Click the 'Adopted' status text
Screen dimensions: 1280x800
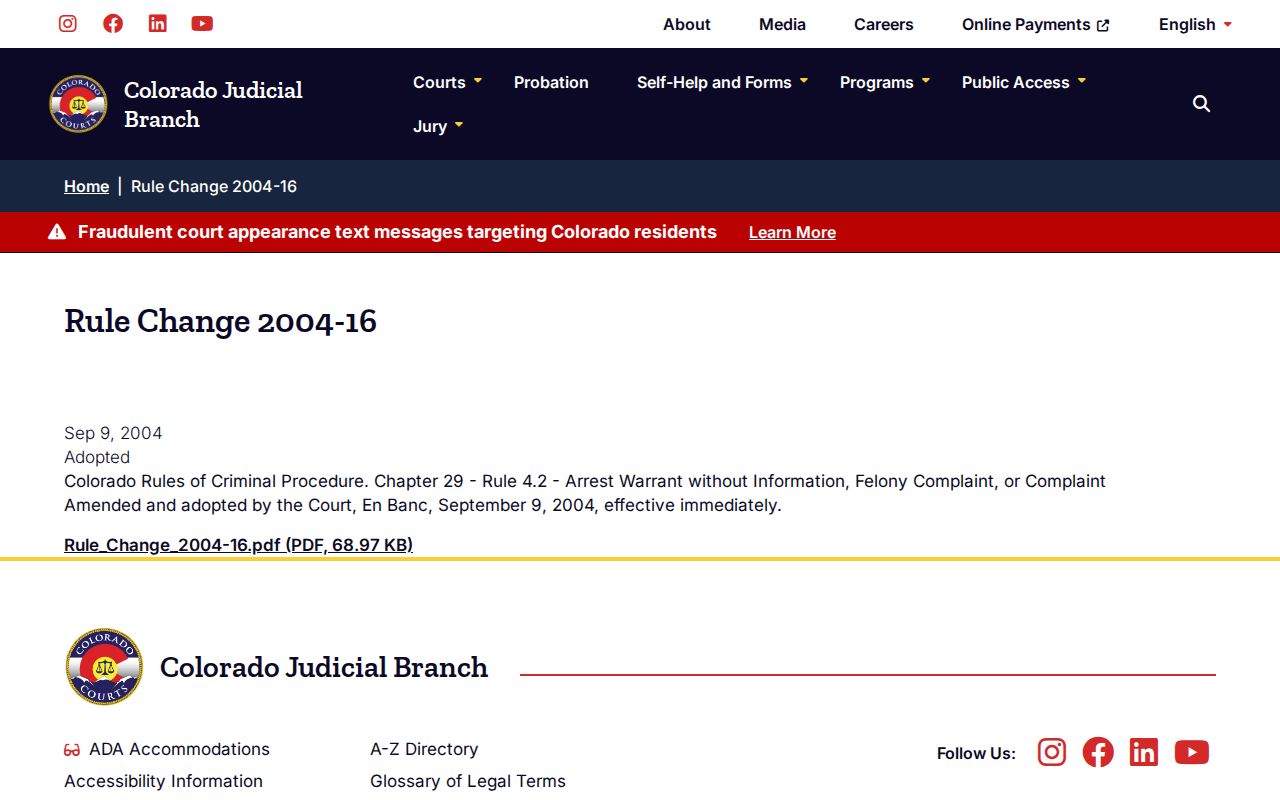tap(97, 457)
